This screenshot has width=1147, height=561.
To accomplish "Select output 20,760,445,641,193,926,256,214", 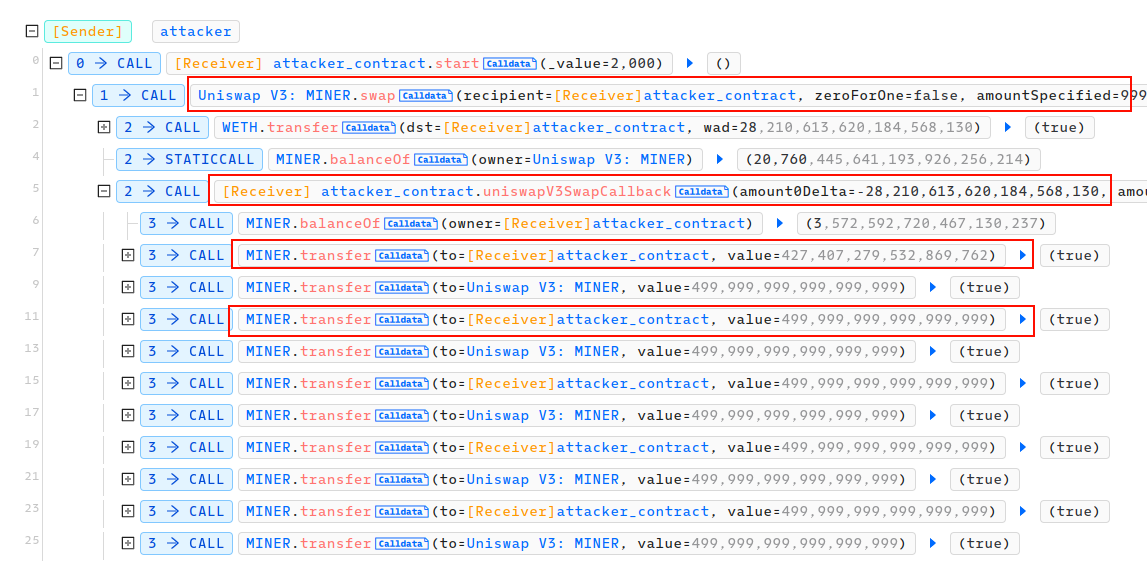I will point(888,159).
